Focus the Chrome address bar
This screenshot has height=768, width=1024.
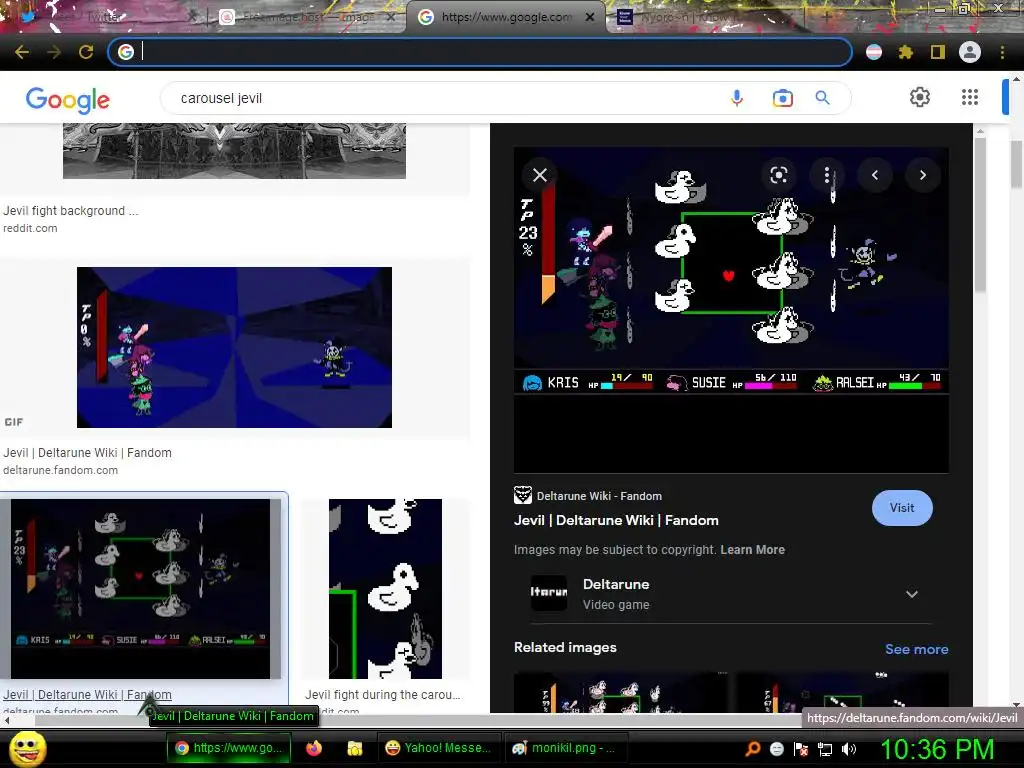pos(480,52)
